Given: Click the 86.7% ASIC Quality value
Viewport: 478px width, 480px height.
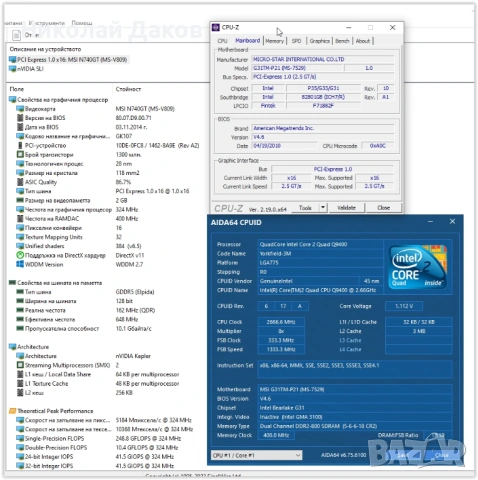Looking at the screenshot, I should click(x=123, y=182).
